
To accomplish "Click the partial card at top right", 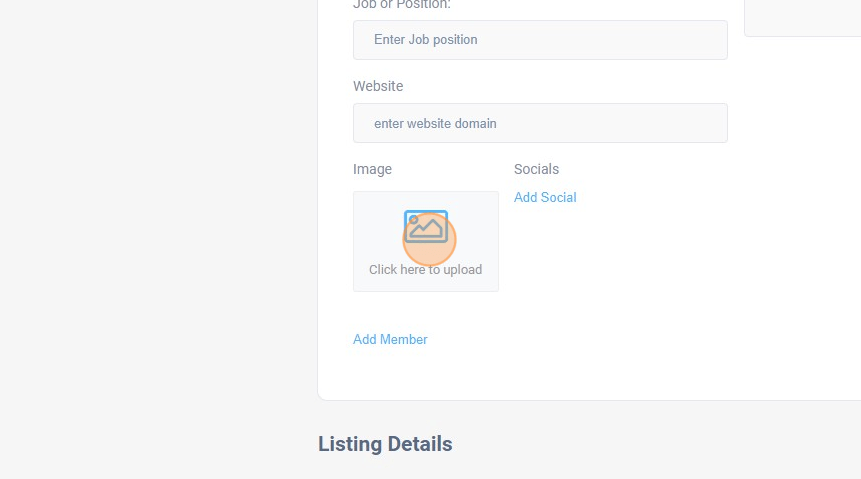I will [x=802, y=17].
